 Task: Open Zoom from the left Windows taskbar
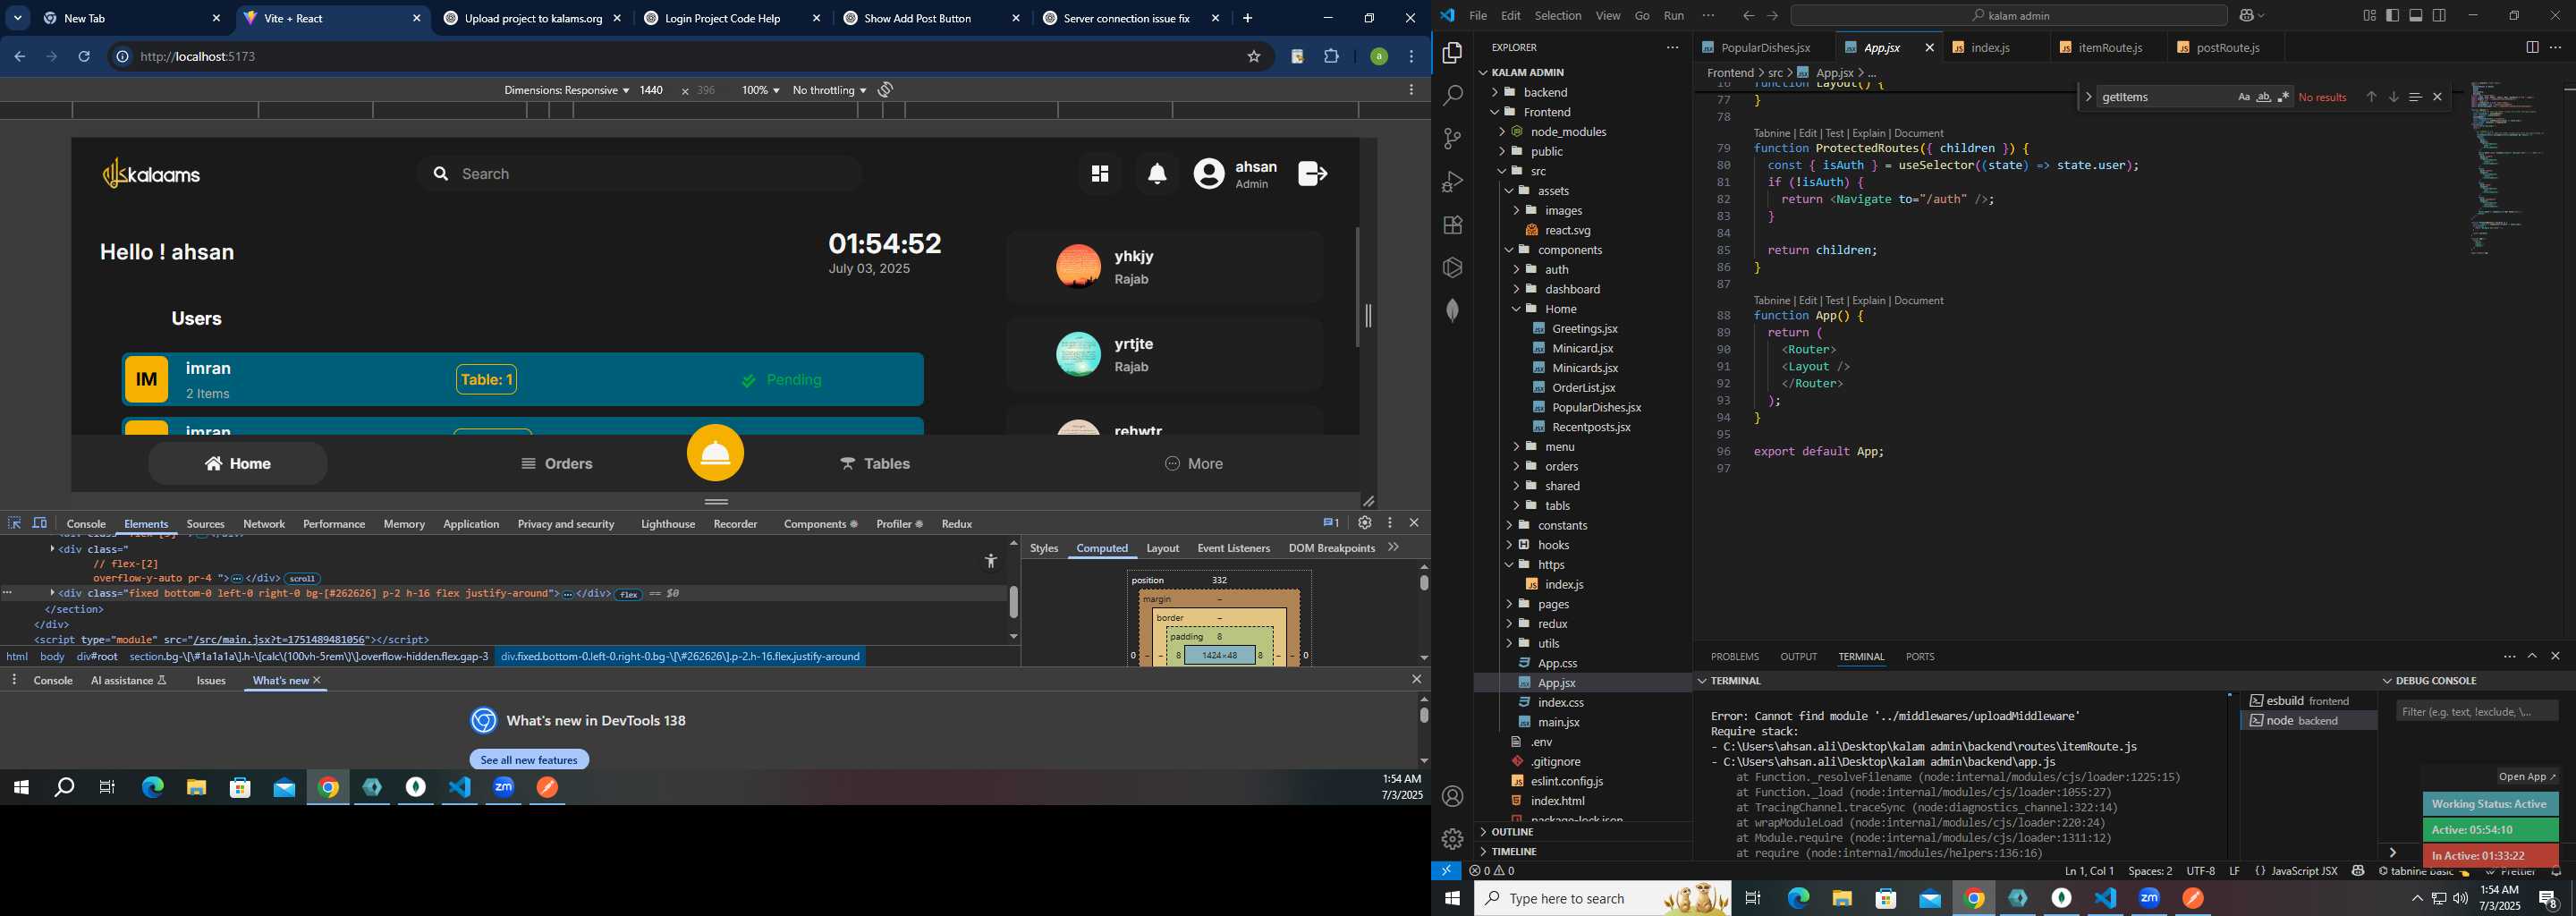[x=504, y=788]
